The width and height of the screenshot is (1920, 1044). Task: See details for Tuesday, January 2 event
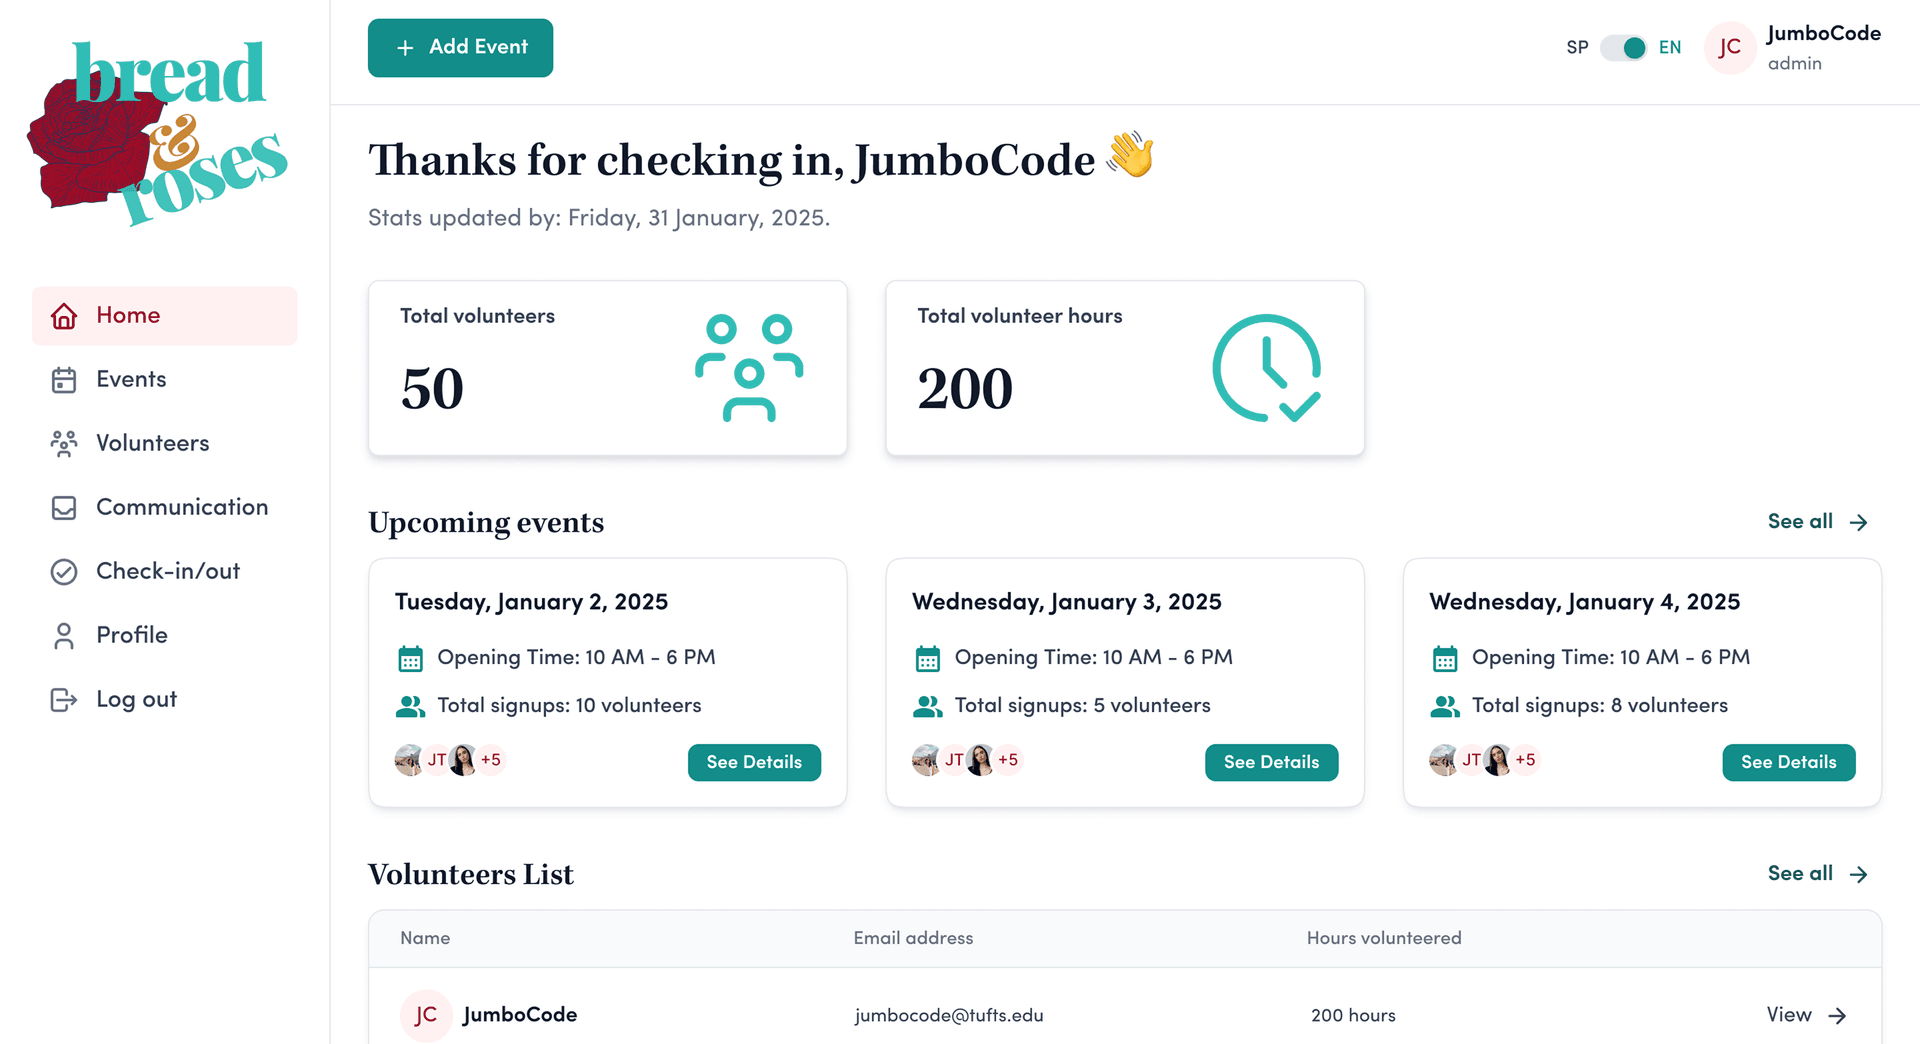tap(754, 762)
